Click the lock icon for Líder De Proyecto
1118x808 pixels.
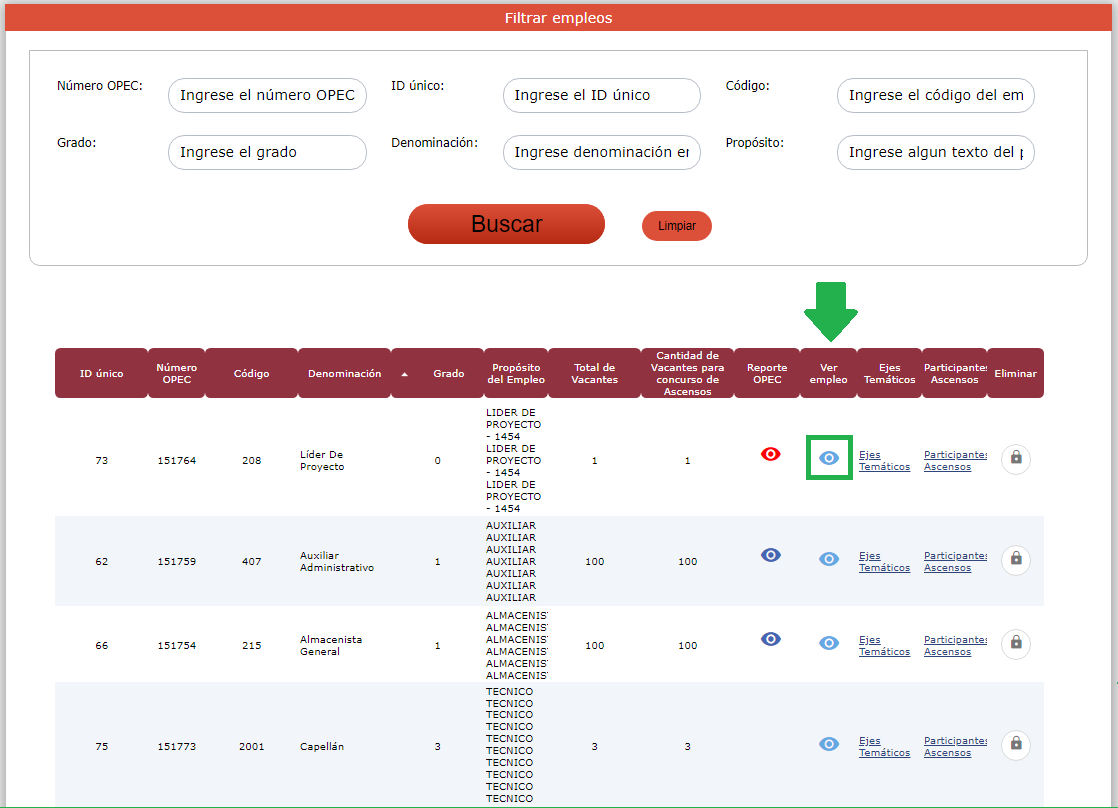[x=1016, y=458]
